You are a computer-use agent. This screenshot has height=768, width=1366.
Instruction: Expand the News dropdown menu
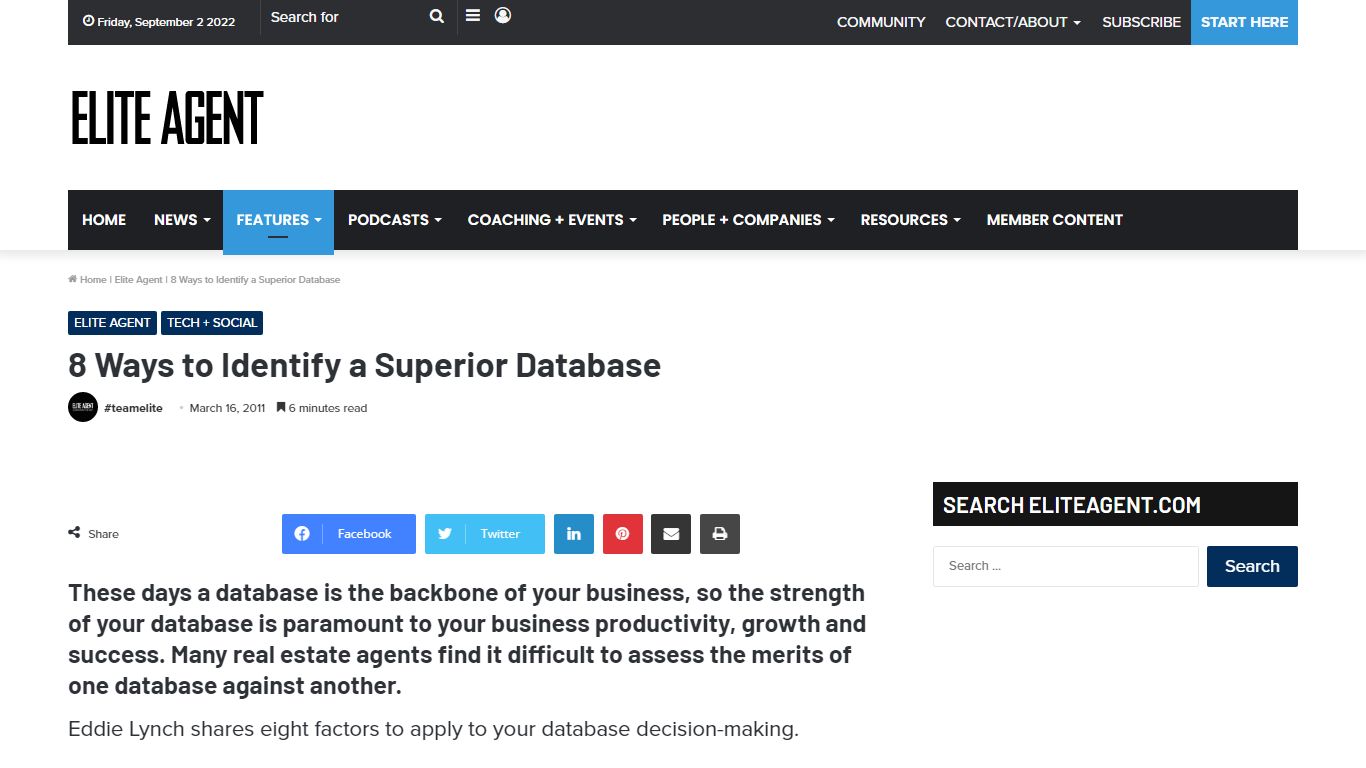[x=182, y=220]
